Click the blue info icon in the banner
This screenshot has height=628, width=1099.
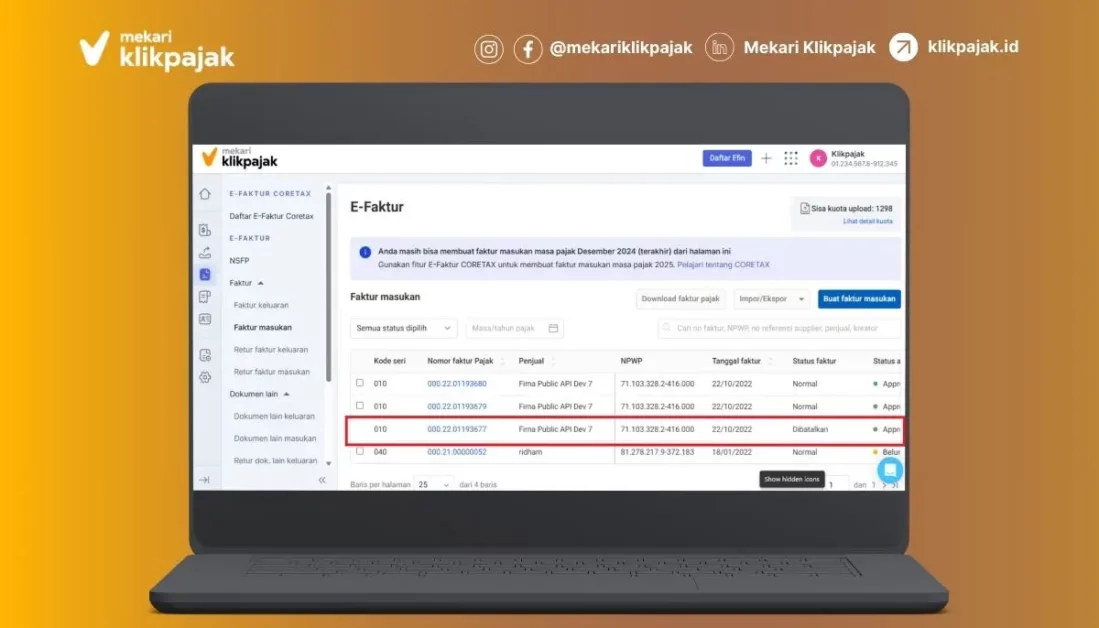[365, 252]
